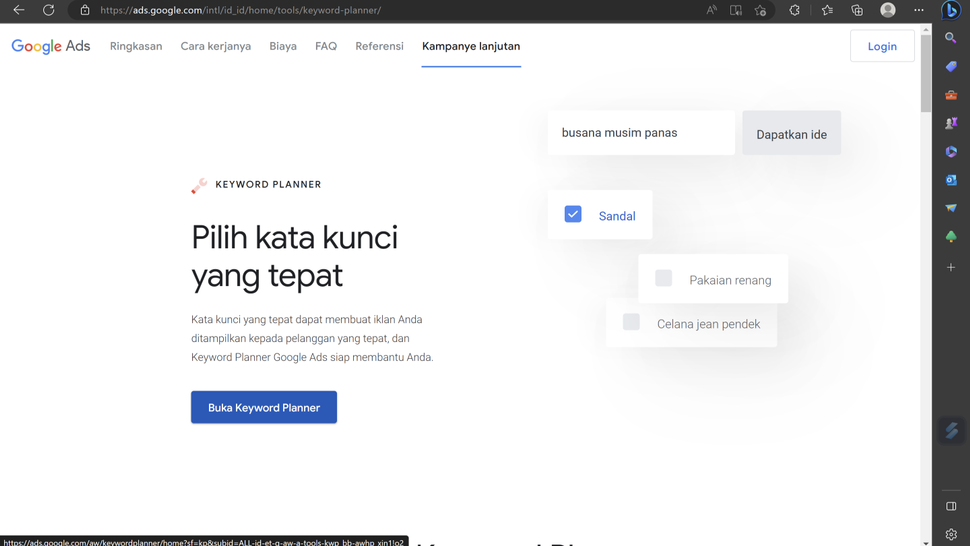Uncheck the Sandal checkbox

tap(573, 214)
